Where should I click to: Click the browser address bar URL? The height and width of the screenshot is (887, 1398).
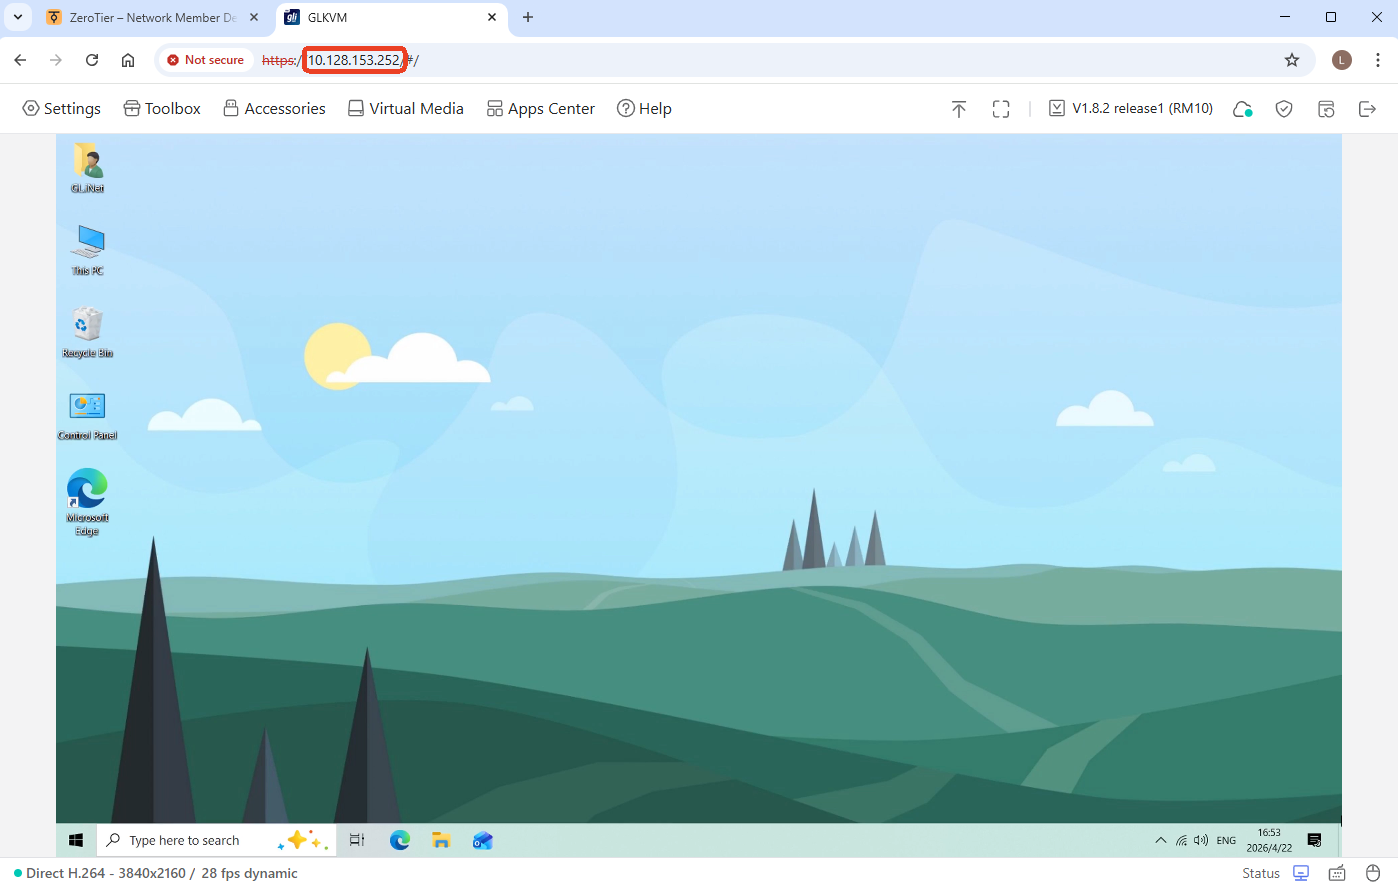(354, 60)
